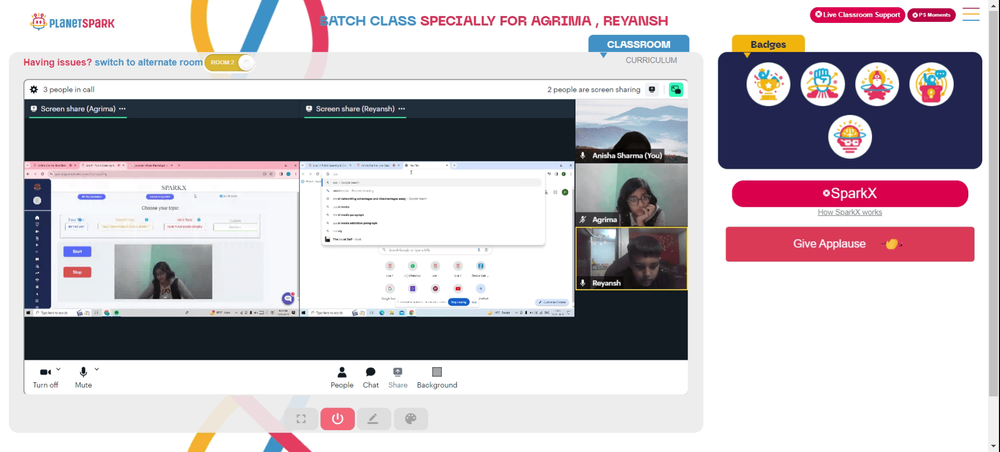Click Stop button in Agrima's shared screen
Screen dimensions: 1000x452
[77, 272]
